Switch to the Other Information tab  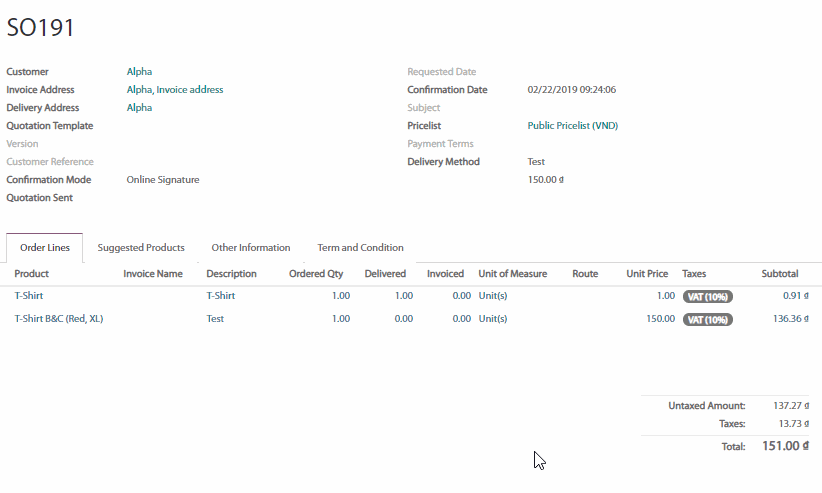(251, 248)
